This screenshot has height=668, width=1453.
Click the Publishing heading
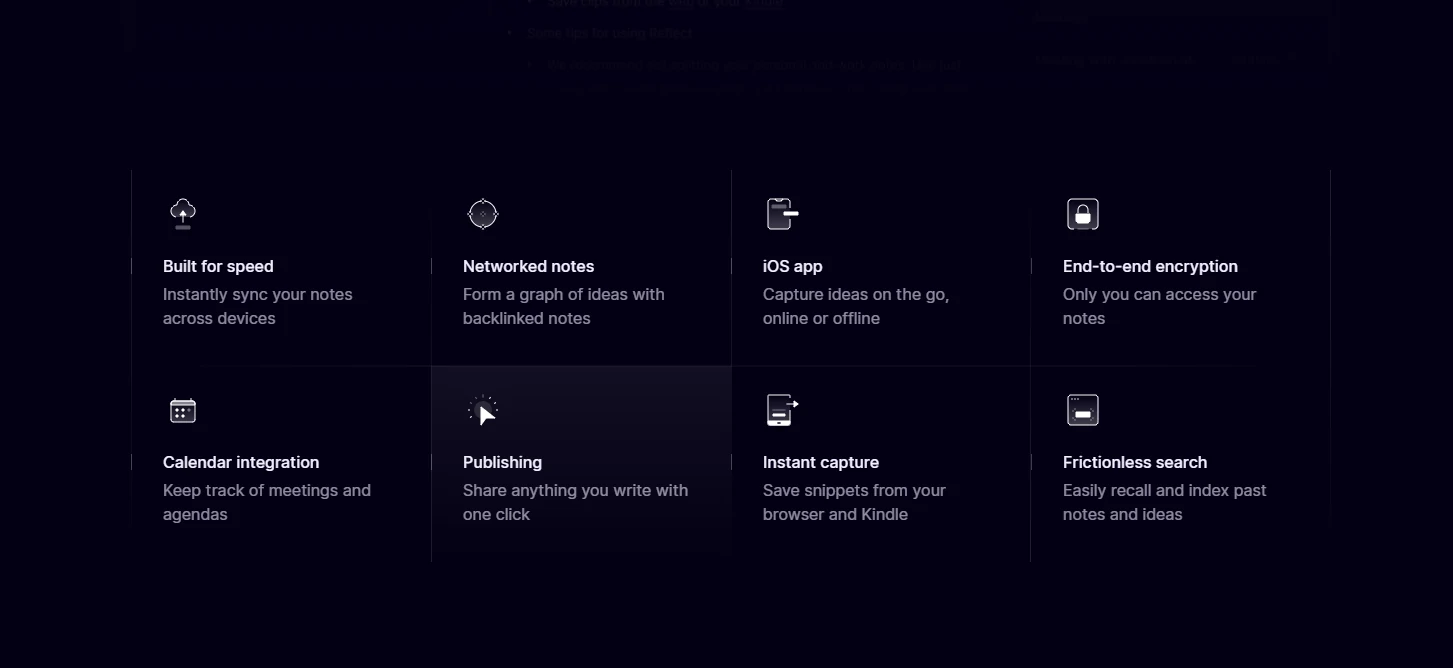[502, 462]
